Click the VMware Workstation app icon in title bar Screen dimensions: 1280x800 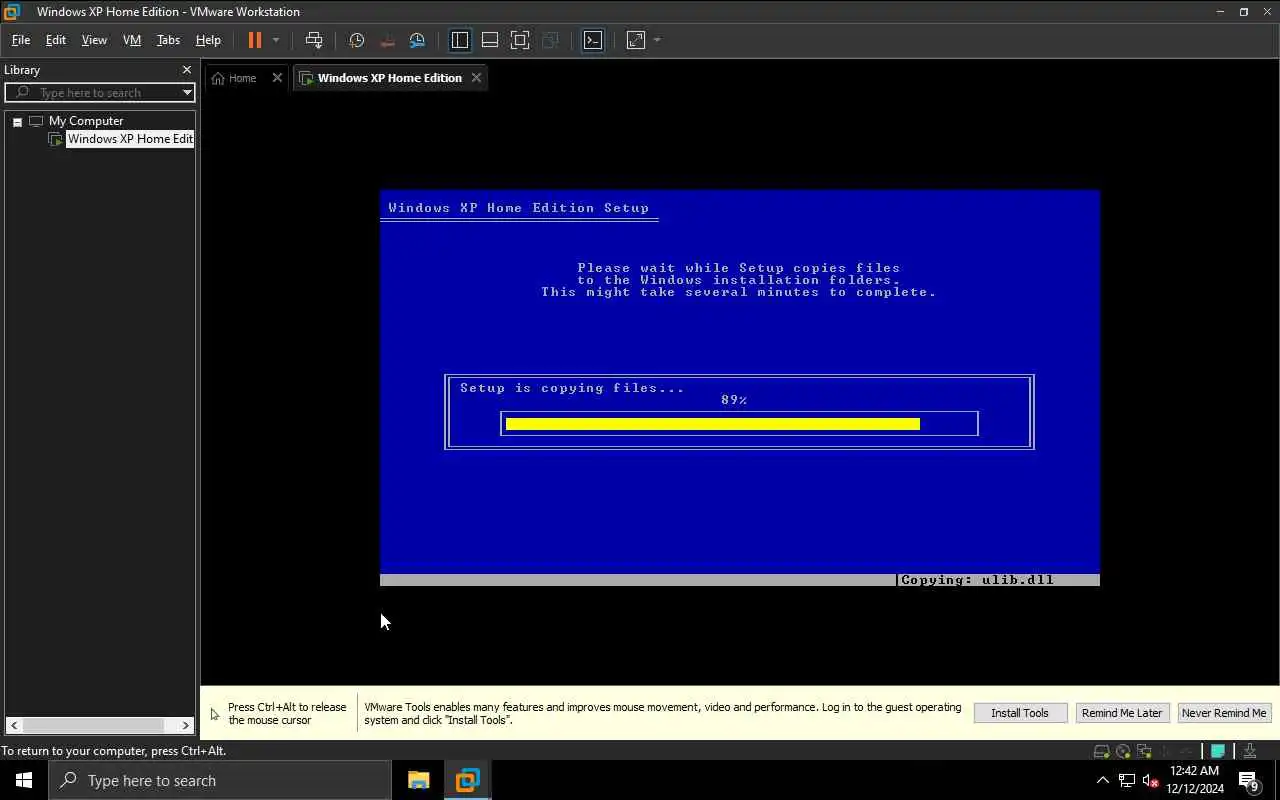(12, 12)
